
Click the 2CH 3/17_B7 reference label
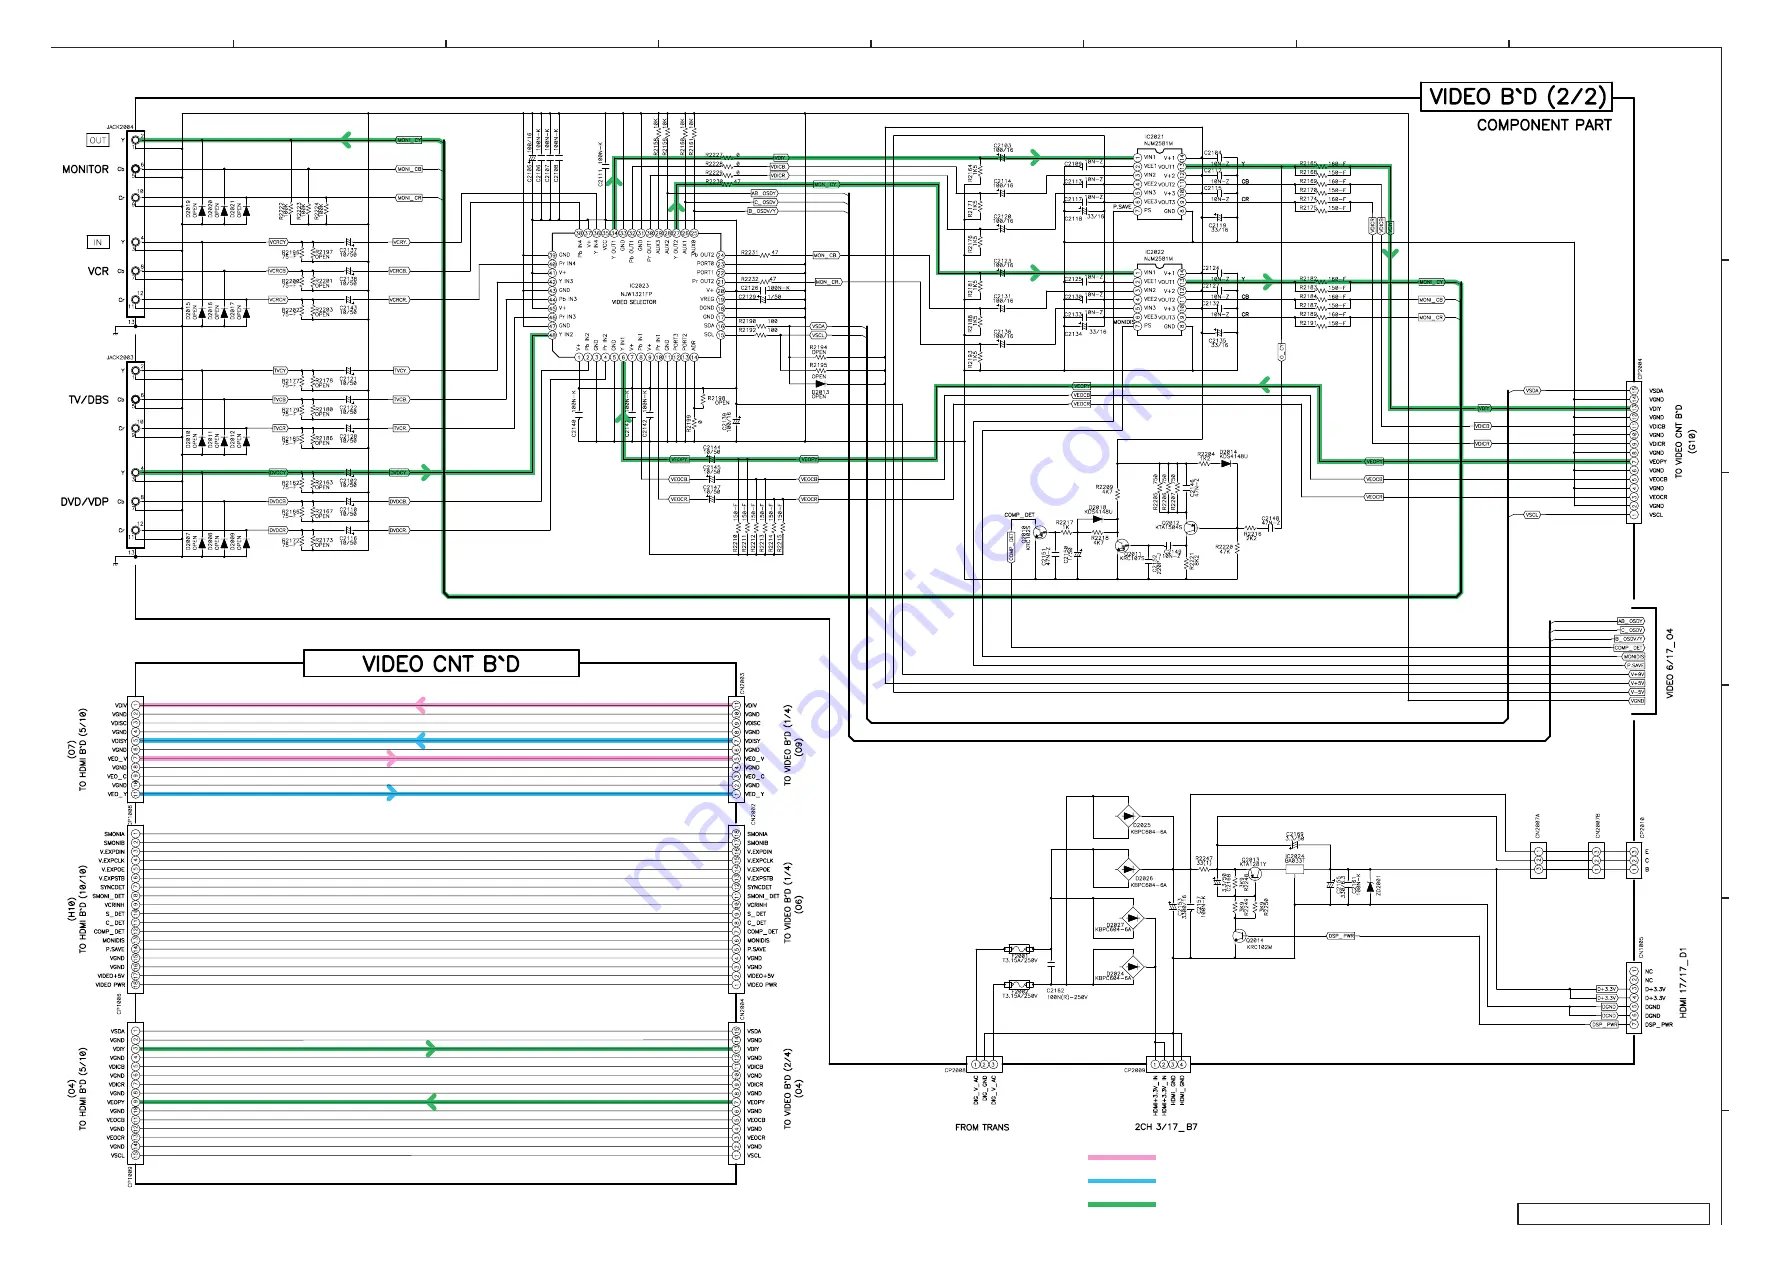[1166, 1127]
